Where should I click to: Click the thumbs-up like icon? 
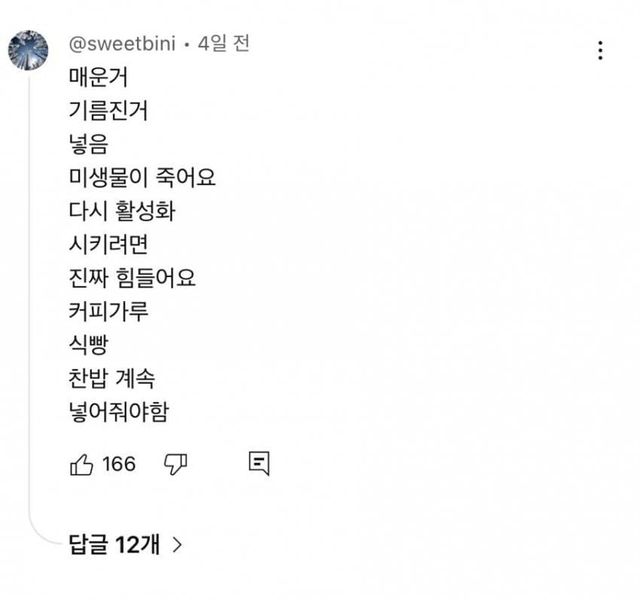pos(82,464)
